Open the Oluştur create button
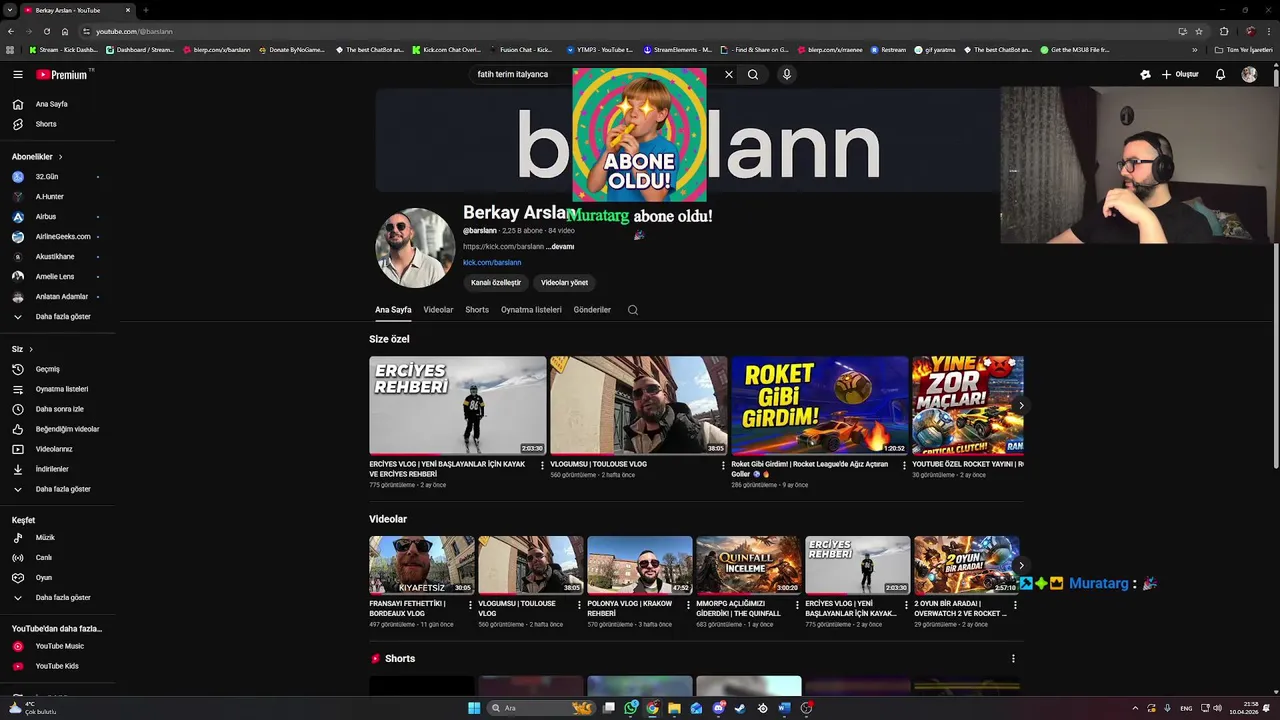Viewport: 1280px width, 720px height. [1180, 74]
